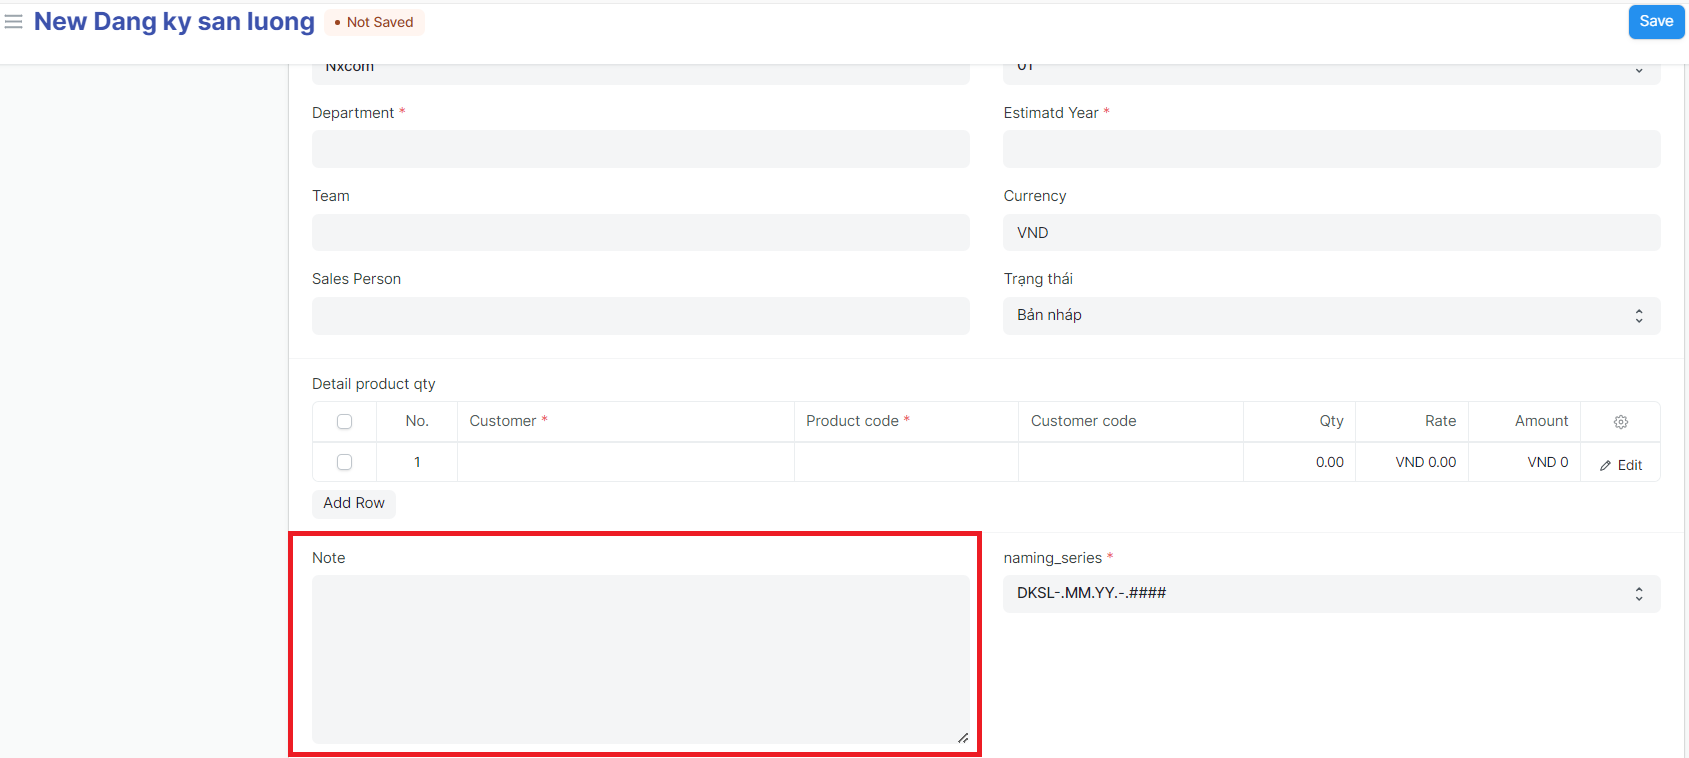The image size is (1689, 758).
Task: Click the Sales Person field
Action: point(640,316)
